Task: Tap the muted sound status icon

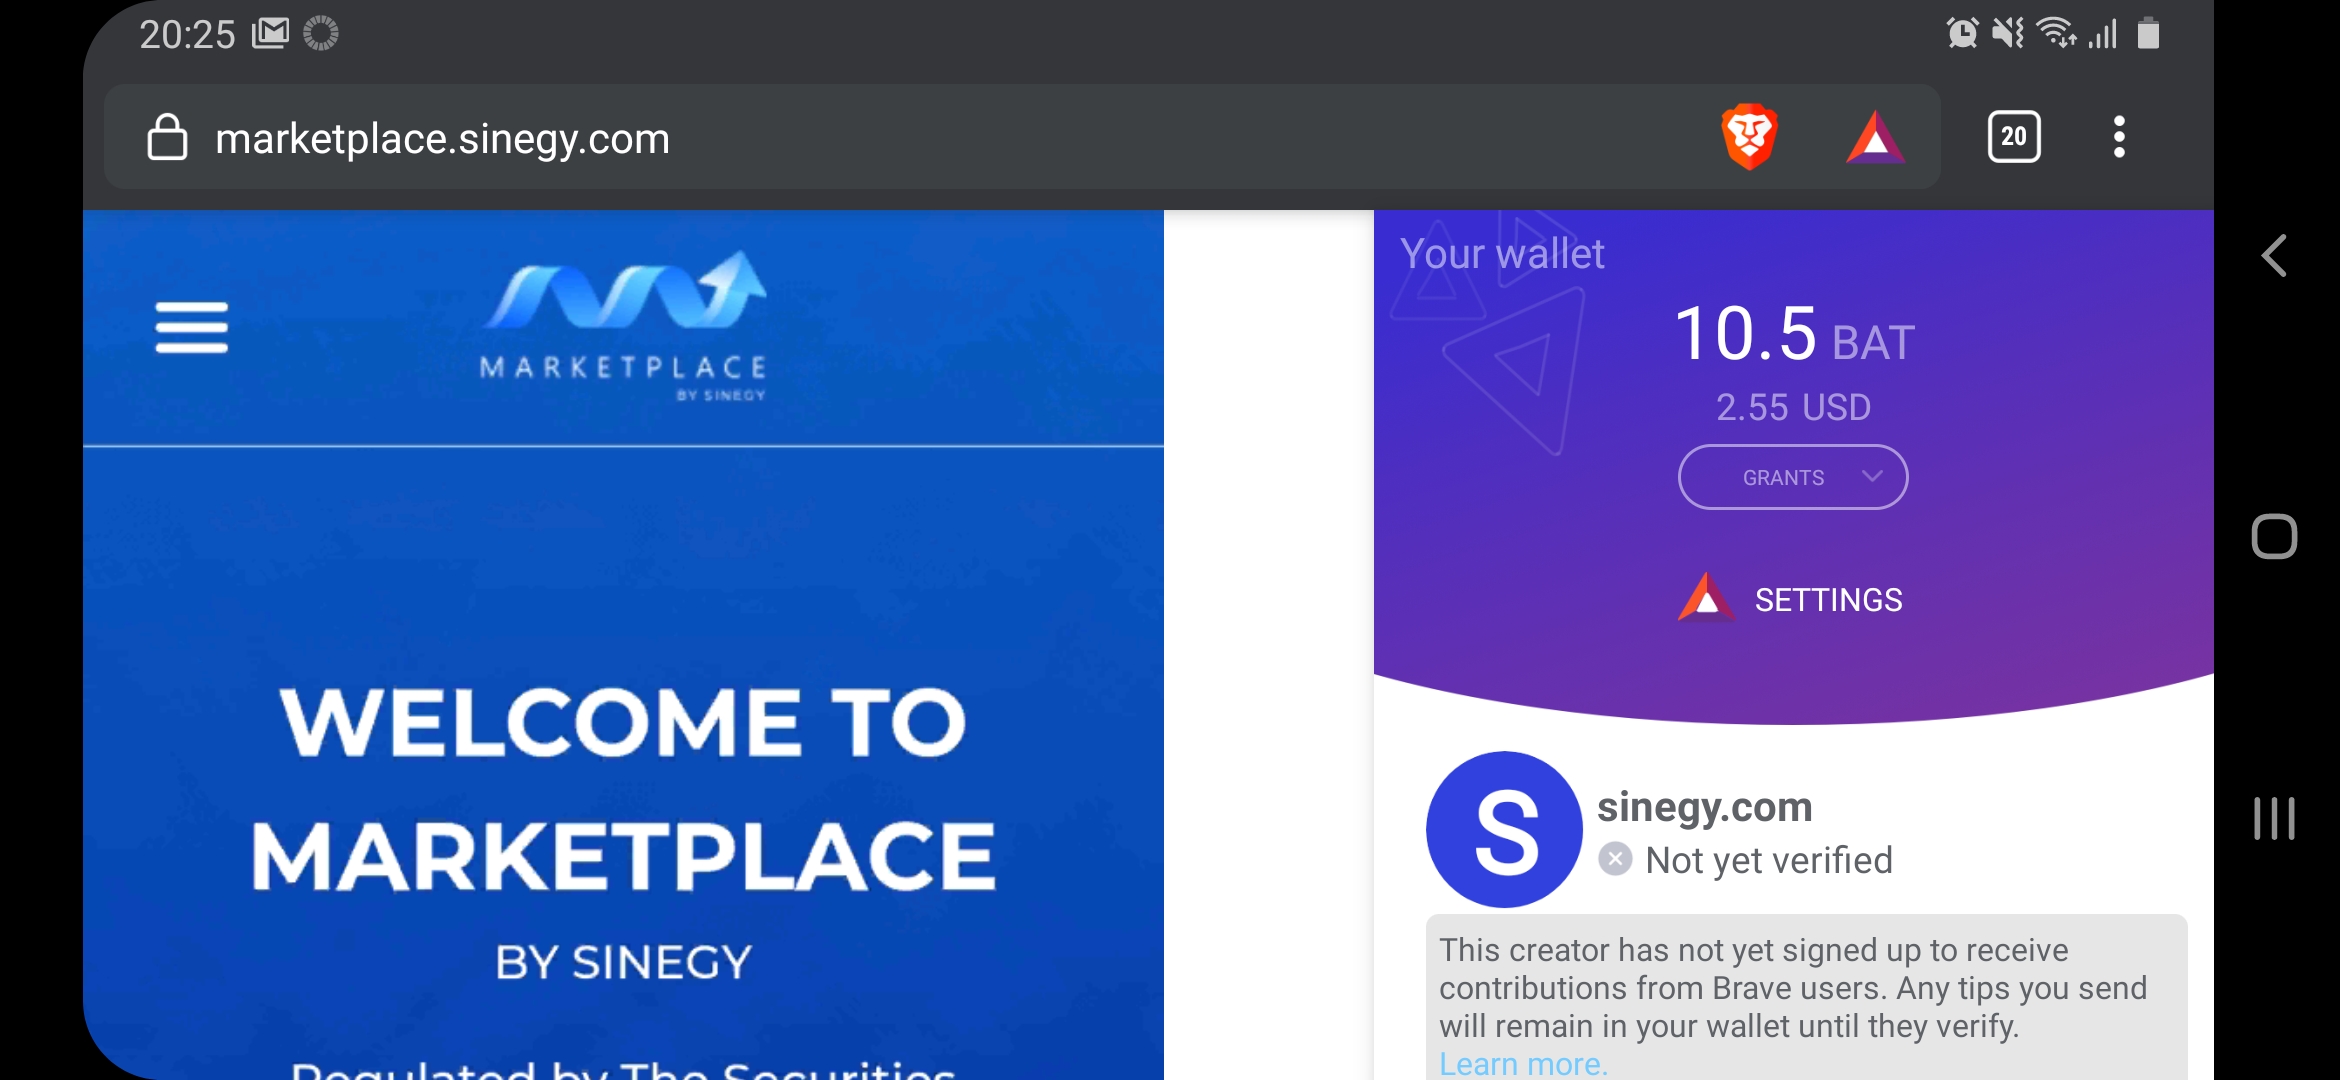Action: (2008, 33)
